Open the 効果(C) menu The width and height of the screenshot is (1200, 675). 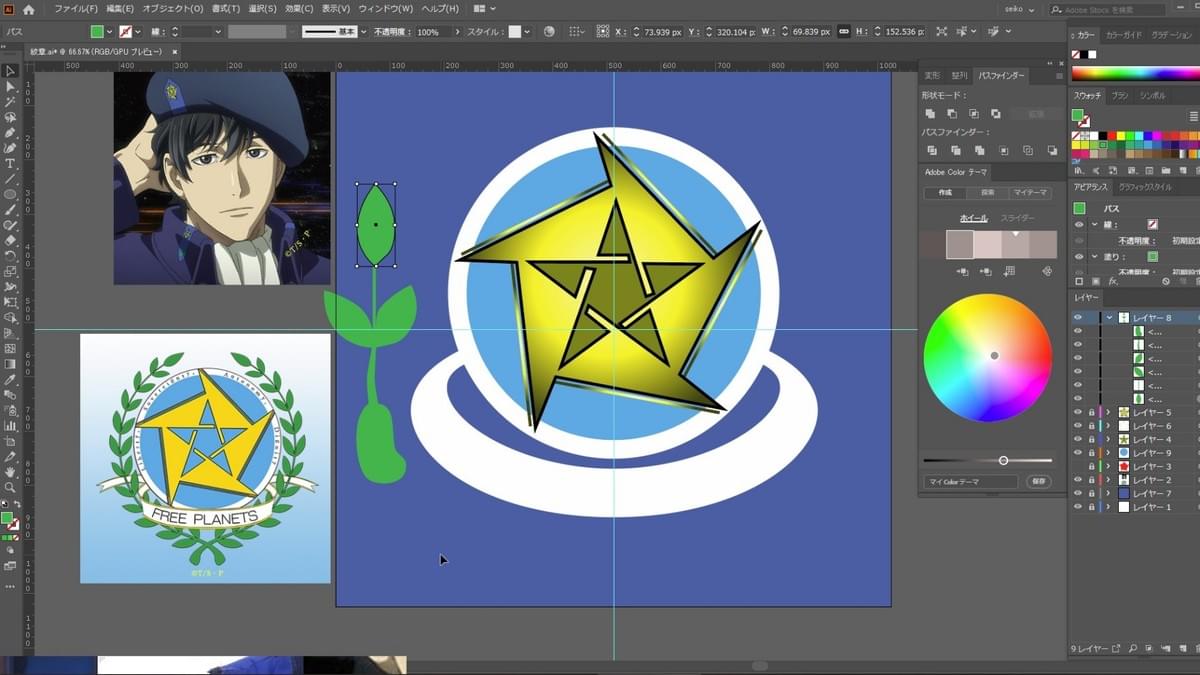[x=299, y=9]
